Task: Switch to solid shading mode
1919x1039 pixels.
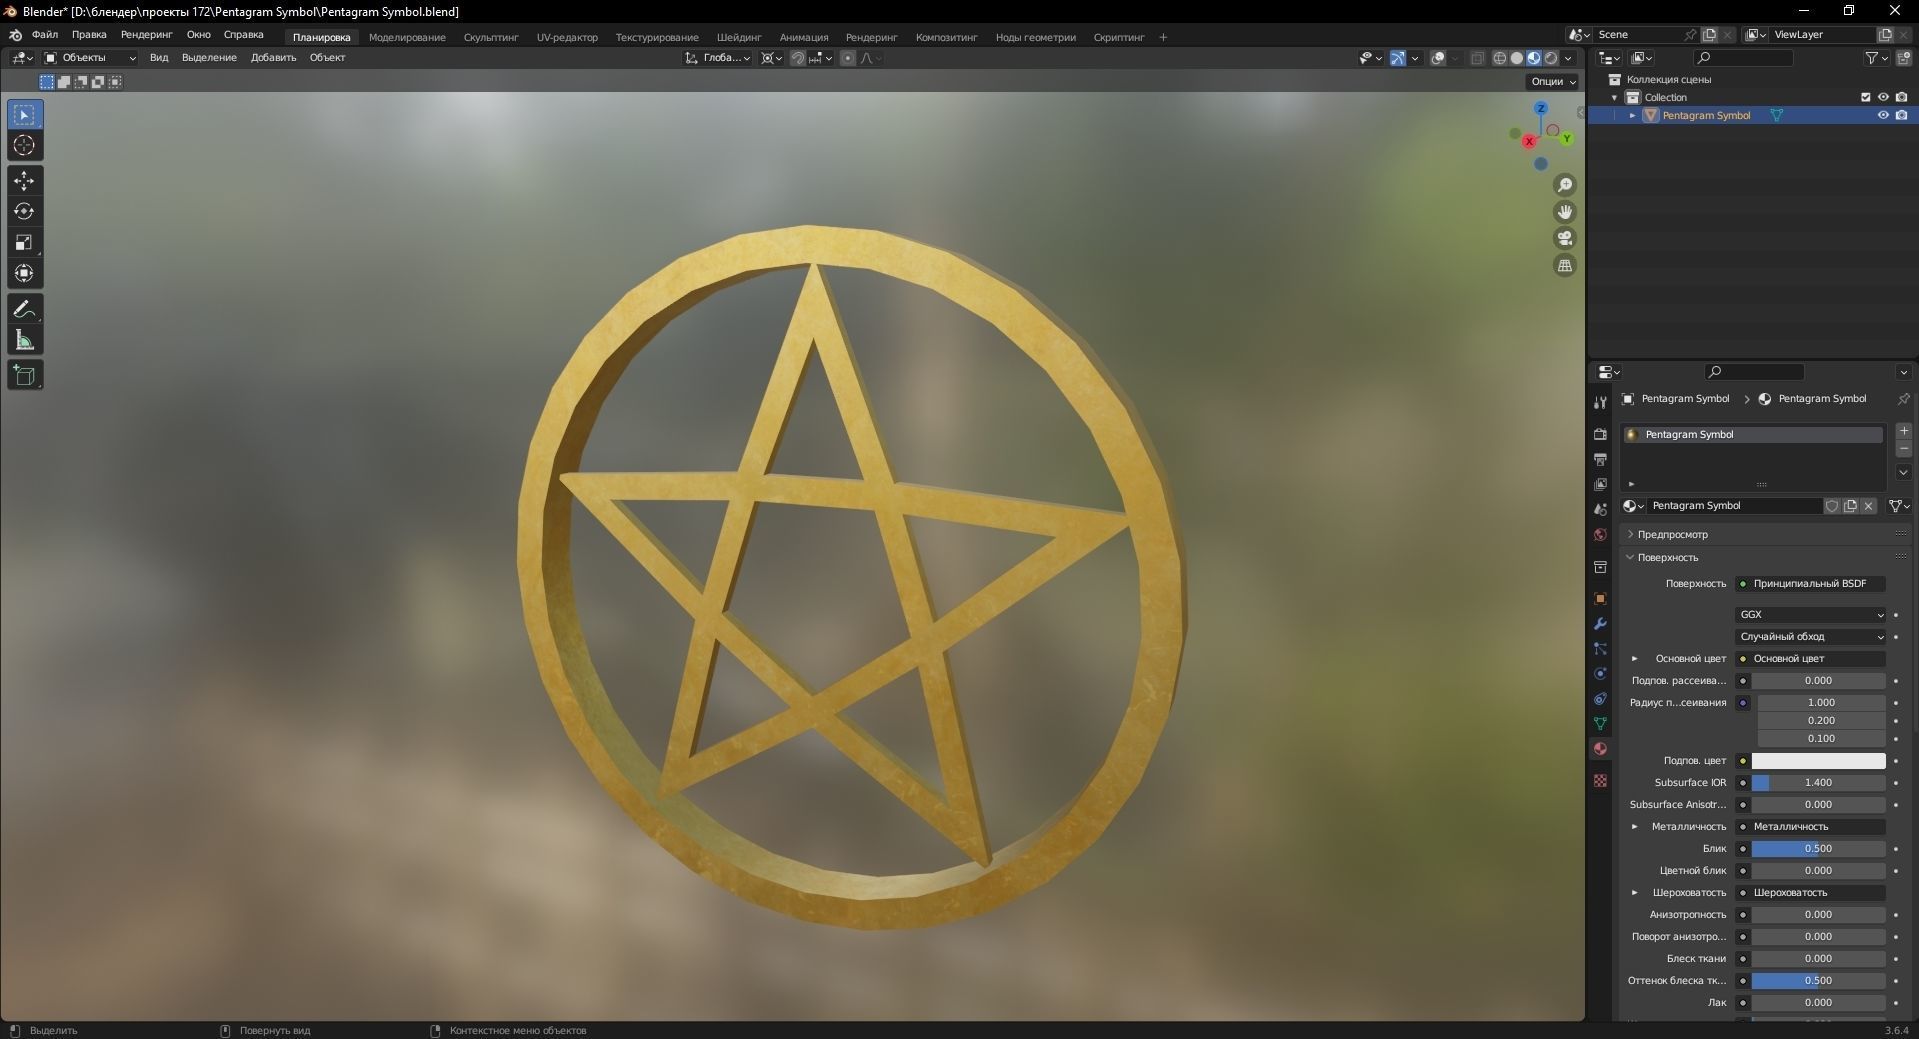Action: point(1517,58)
